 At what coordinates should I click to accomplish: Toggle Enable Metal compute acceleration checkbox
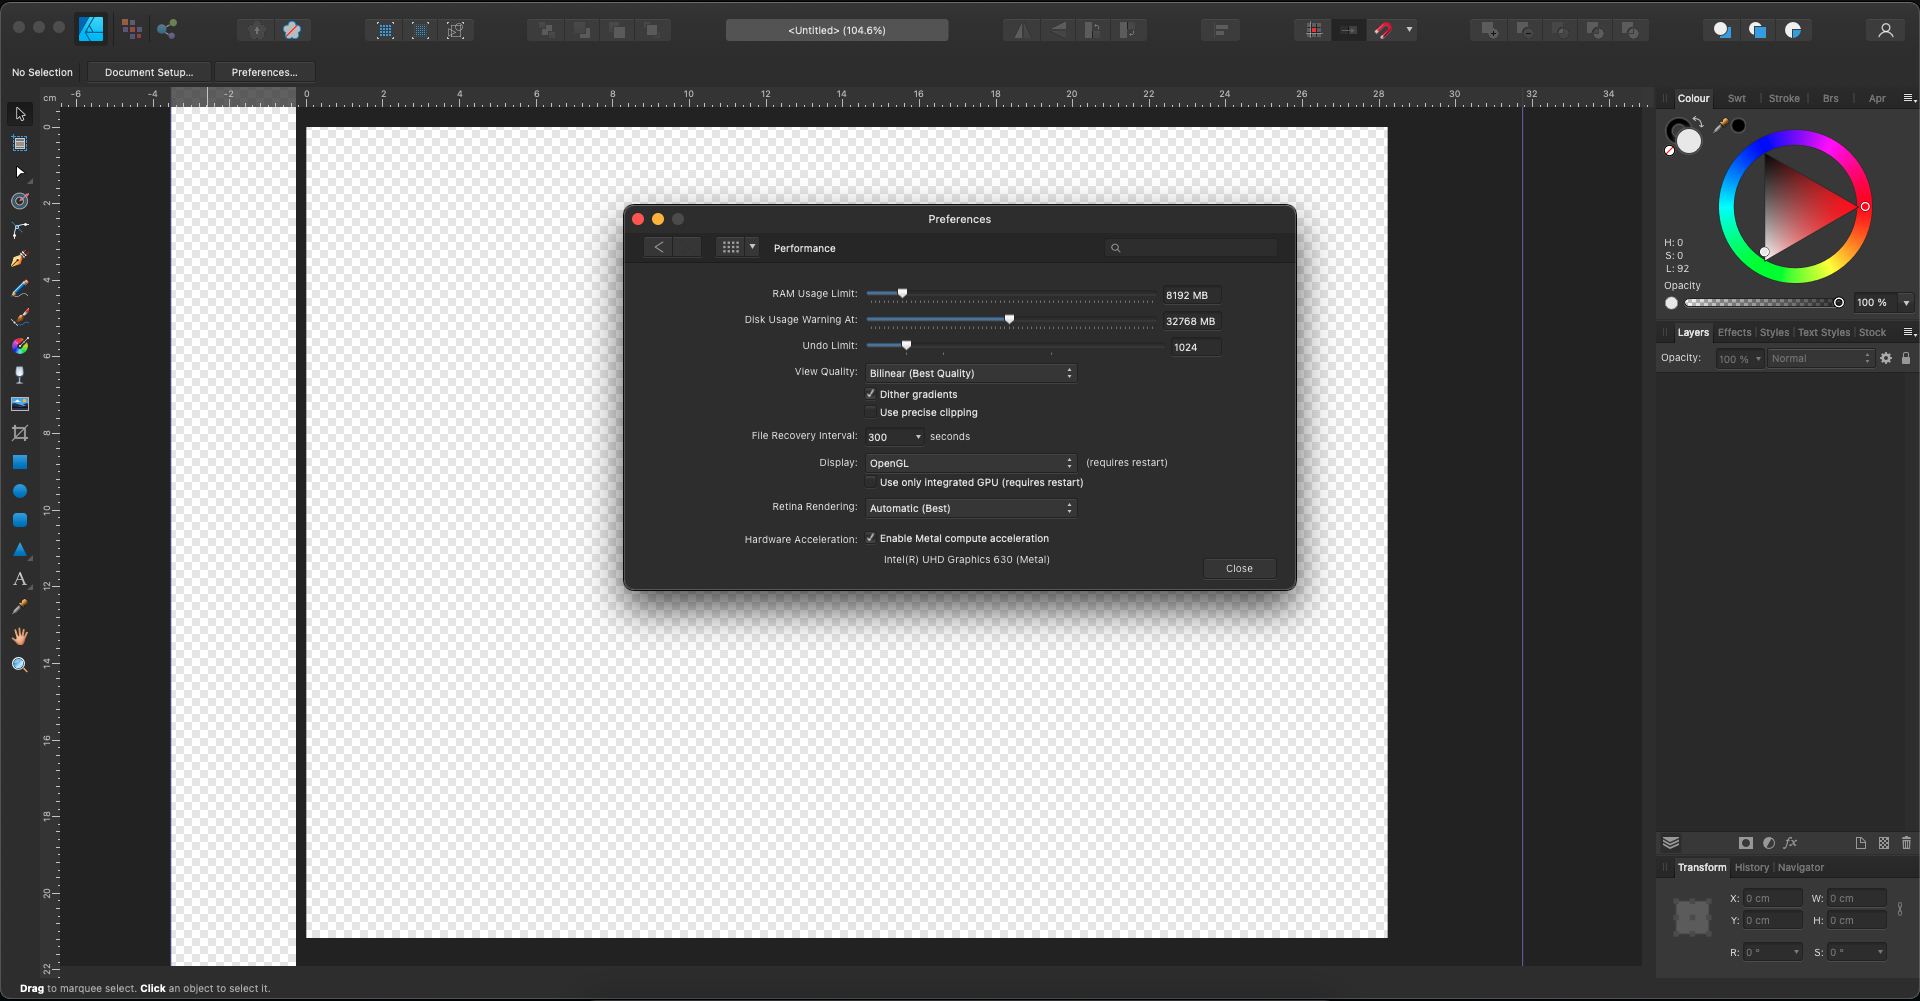(871, 538)
